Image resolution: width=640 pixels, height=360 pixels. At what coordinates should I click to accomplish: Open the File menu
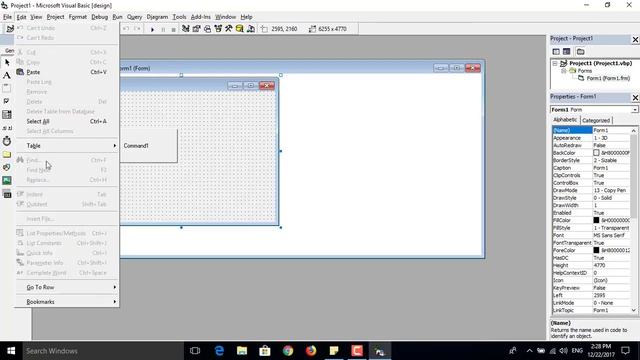tap(7, 17)
